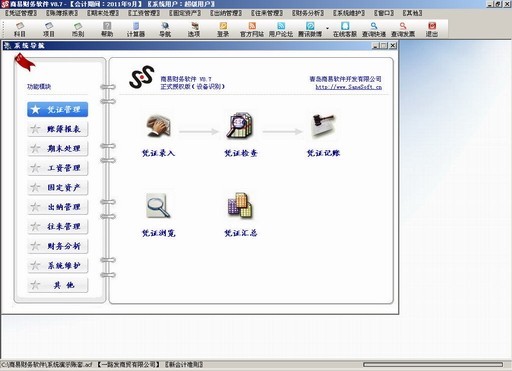Open the 系统维护 menu in menu bar
This screenshot has width=512, height=371.
349,13
